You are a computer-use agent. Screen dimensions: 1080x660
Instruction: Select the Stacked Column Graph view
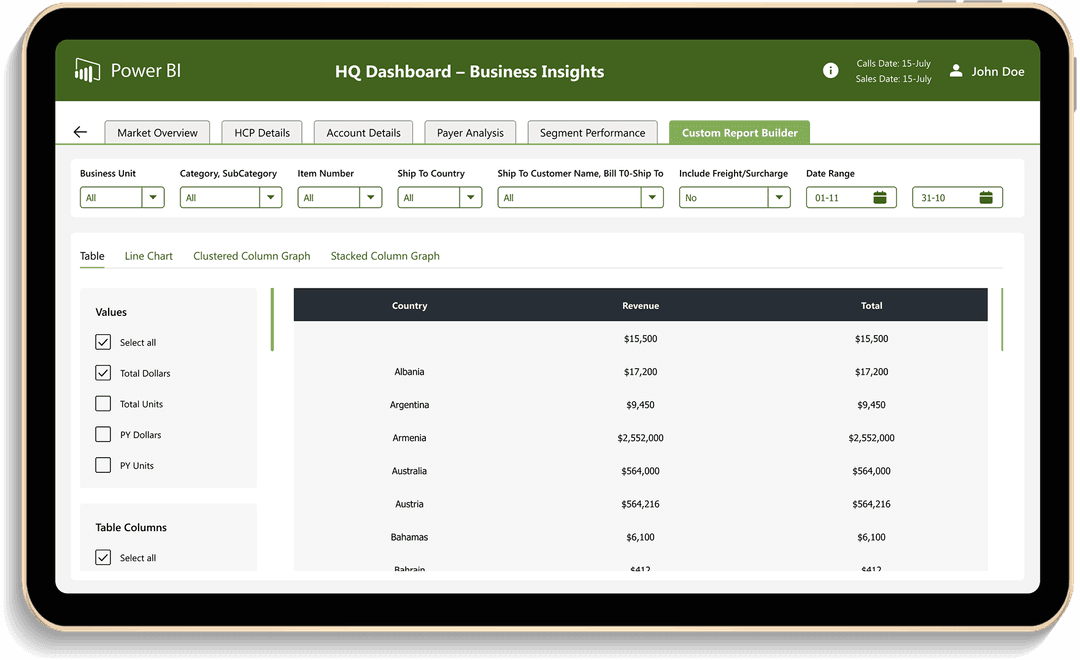click(385, 256)
